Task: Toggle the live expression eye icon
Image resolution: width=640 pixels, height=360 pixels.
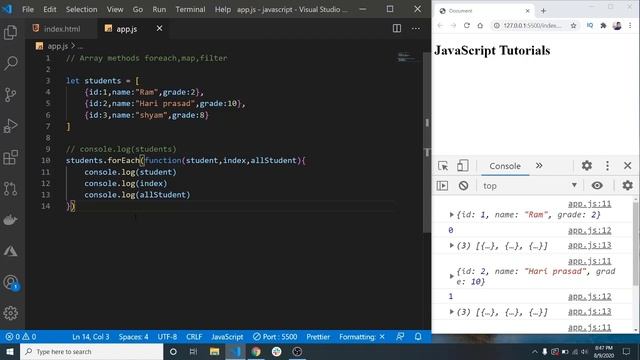Action: (x=597, y=185)
